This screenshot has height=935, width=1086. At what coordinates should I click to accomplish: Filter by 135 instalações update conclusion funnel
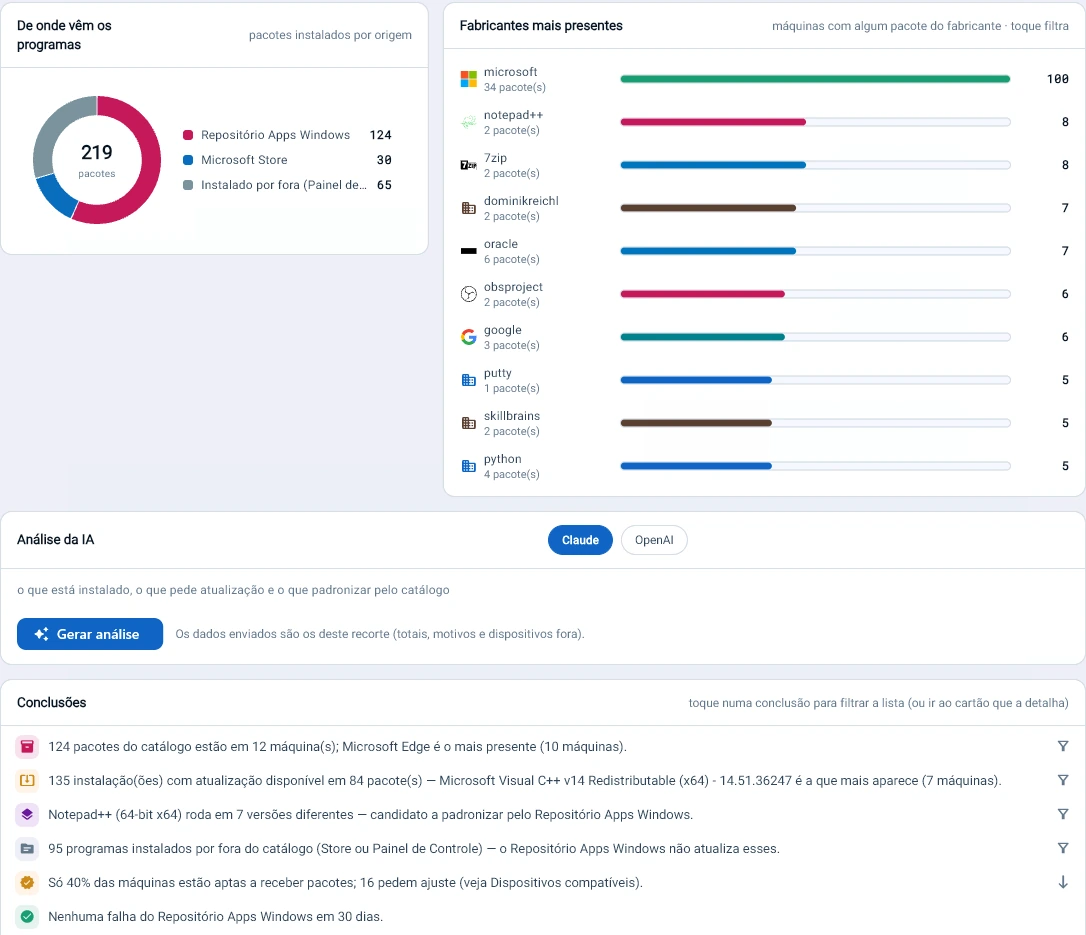point(1062,780)
